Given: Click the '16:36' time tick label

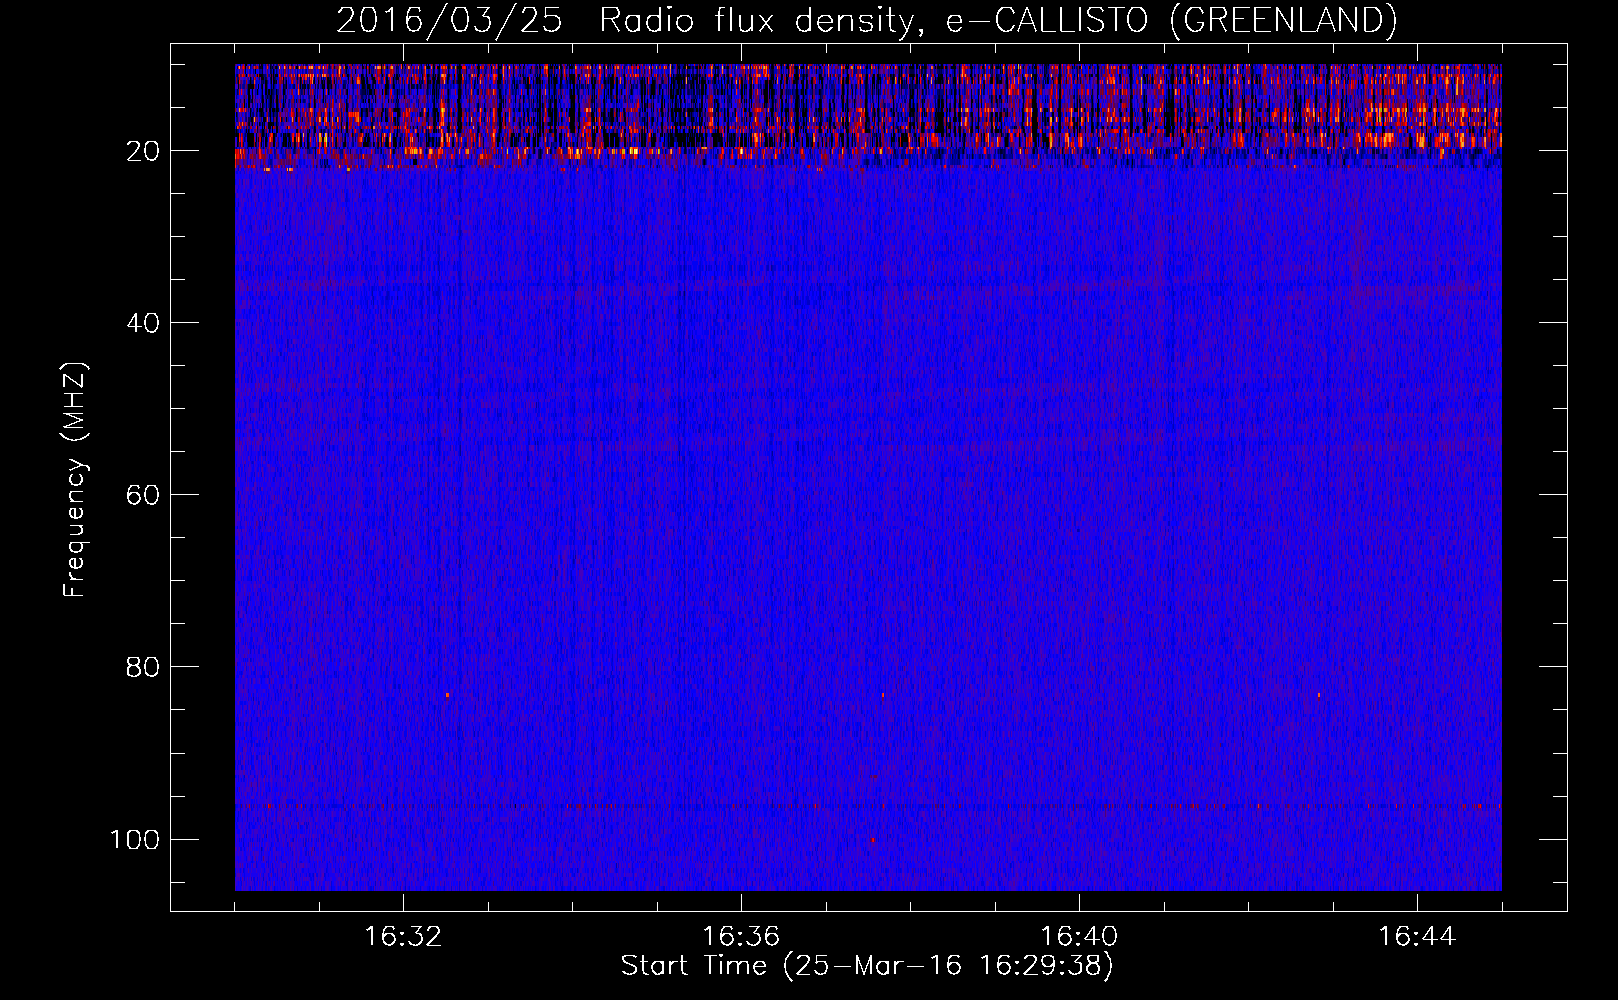Looking at the screenshot, I should click(741, 937).
